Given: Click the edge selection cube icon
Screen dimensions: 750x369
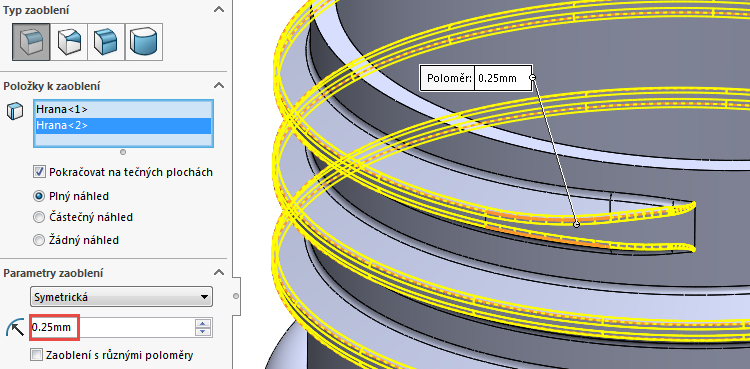Looking at the screenshot, I should [14, 111].
